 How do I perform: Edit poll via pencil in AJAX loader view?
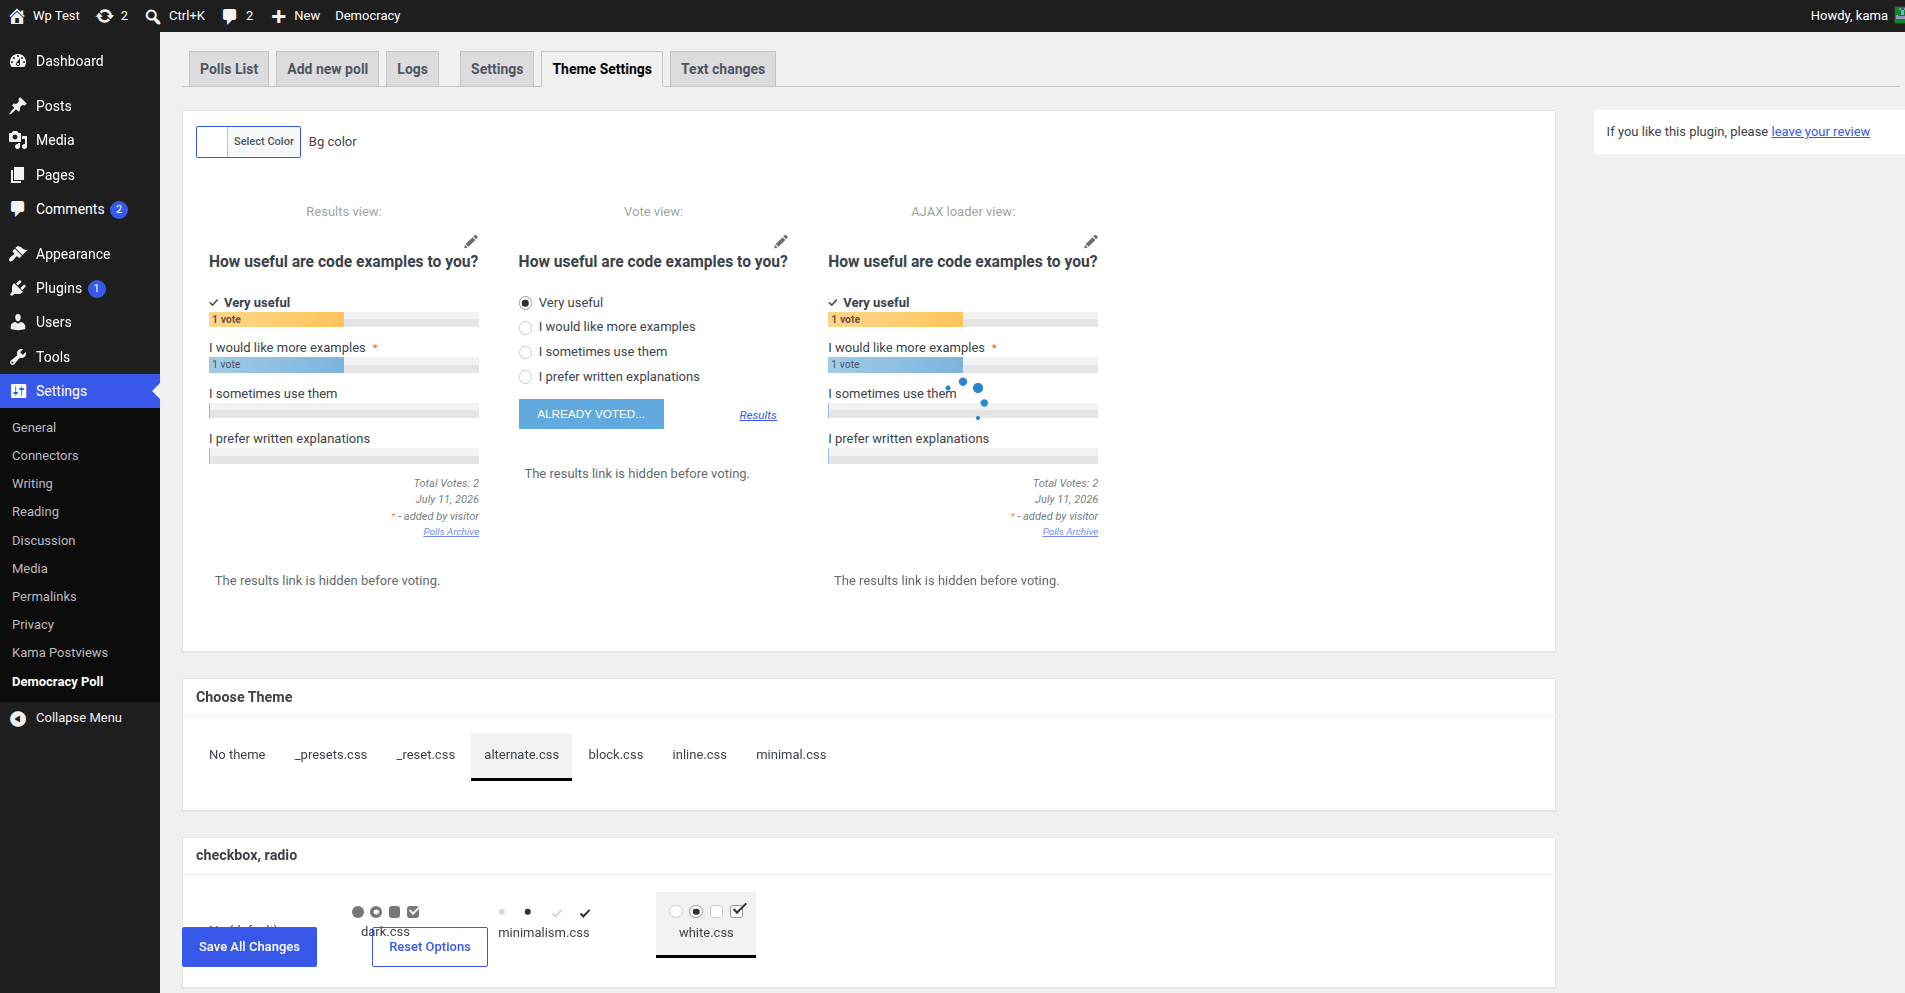[1091, 241]
